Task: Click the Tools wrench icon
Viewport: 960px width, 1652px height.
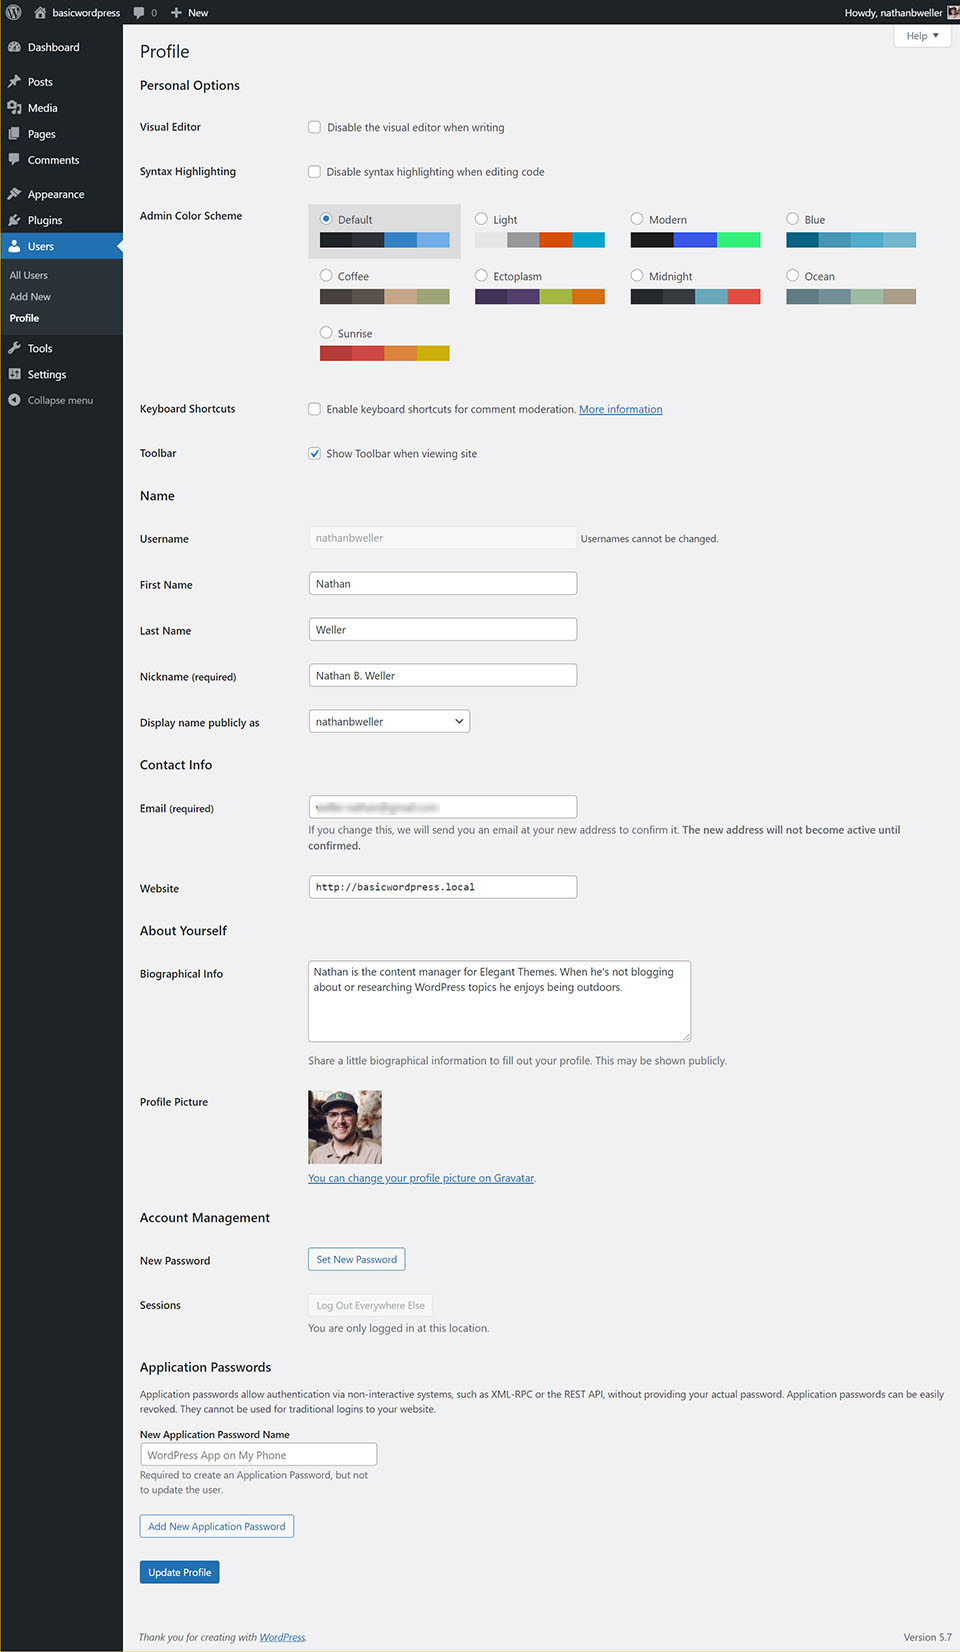Action: coord(14,348)
